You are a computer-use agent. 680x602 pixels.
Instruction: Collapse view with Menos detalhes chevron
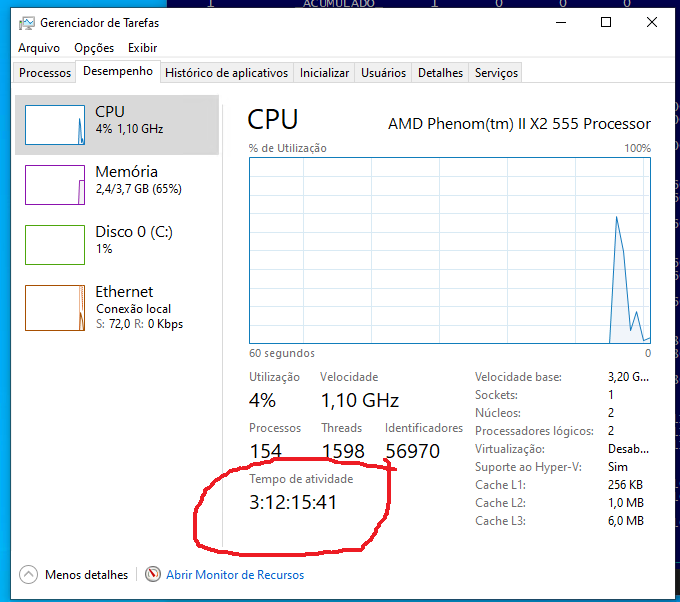point(28,575)
